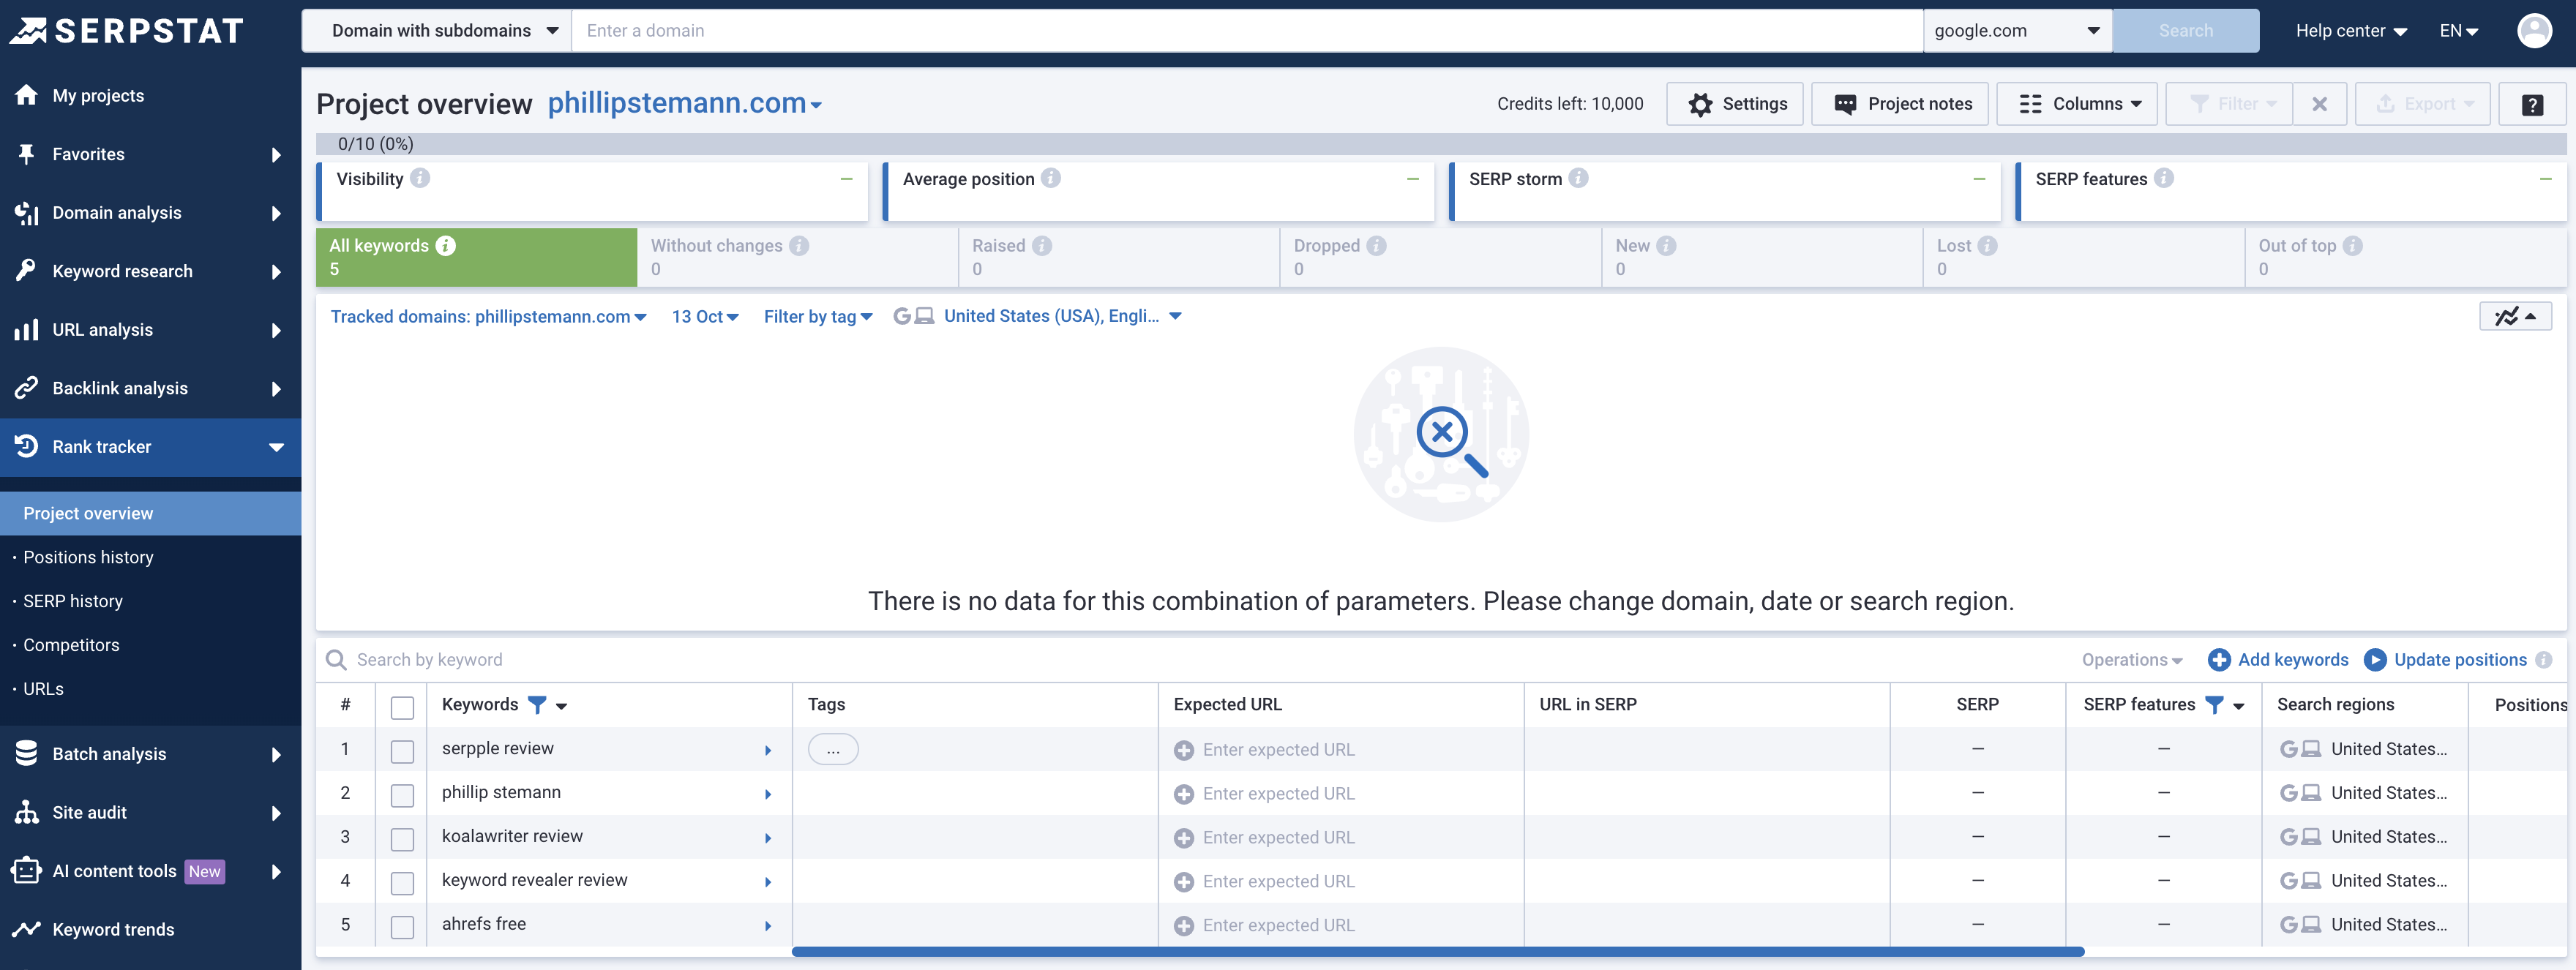Open the EN language dropdown
The width and height of the screenshot is (2576, 970).
tap(2458, 31)
